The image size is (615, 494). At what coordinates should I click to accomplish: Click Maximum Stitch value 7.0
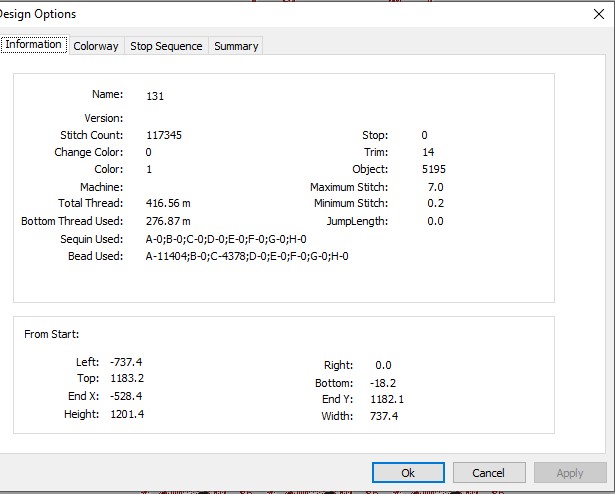[435, 187]
